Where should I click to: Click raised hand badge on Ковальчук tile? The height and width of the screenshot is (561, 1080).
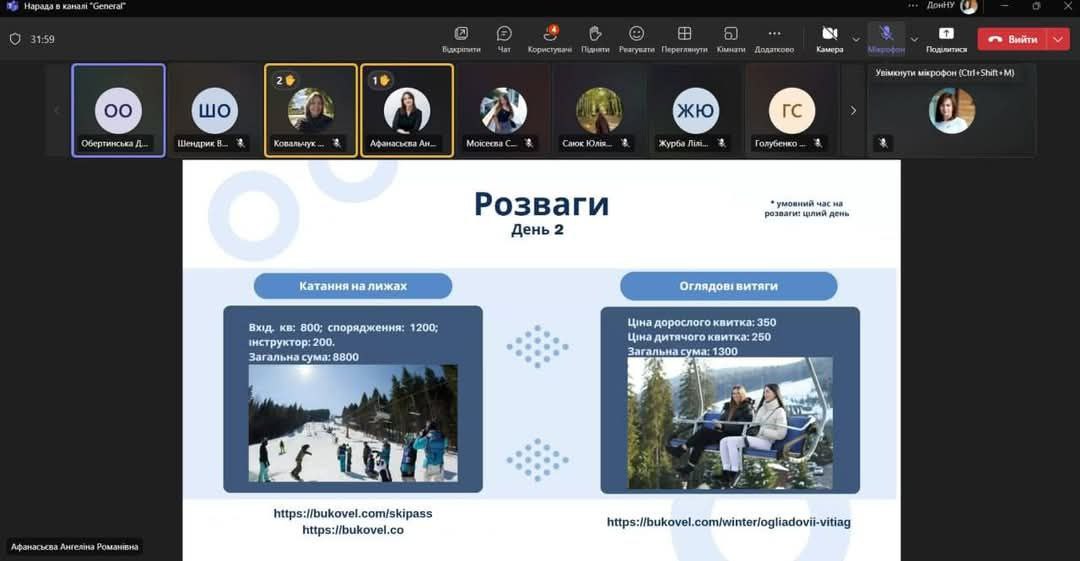(x=285, y=81)
